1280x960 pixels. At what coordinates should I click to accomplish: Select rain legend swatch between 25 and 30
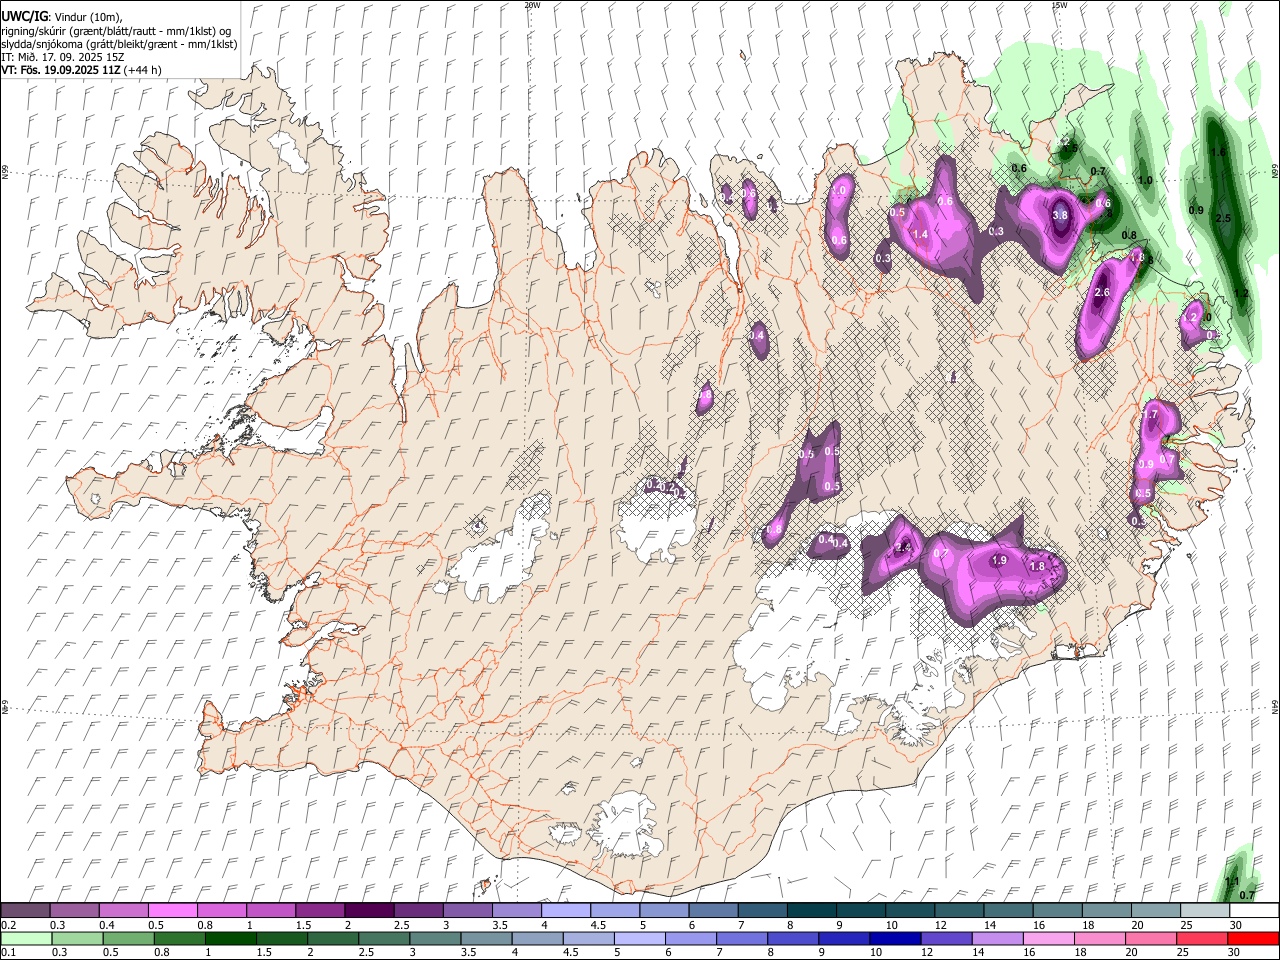[1200, 938]
